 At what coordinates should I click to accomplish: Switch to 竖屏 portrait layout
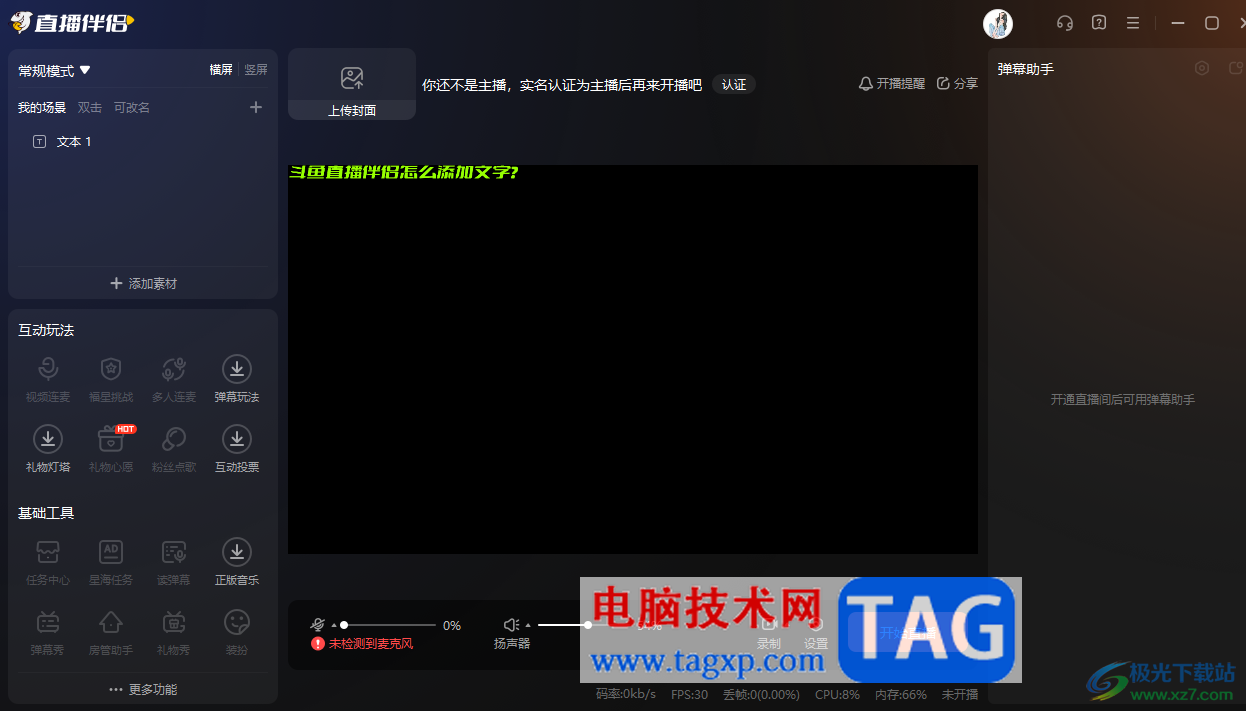256,70
